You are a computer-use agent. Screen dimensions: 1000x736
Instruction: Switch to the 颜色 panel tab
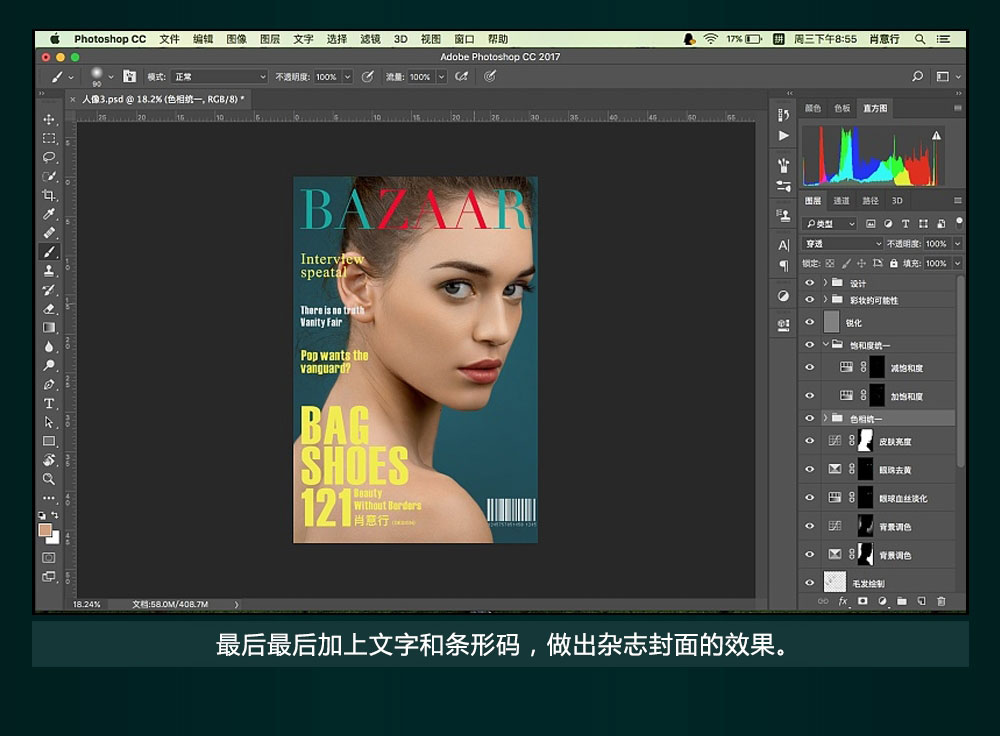point(813,108)
